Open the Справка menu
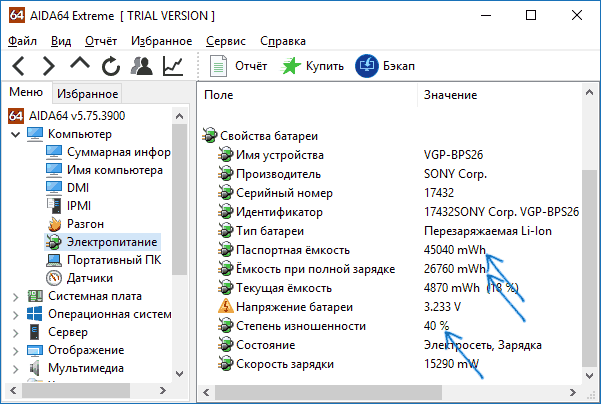 (x=283, y=41)
